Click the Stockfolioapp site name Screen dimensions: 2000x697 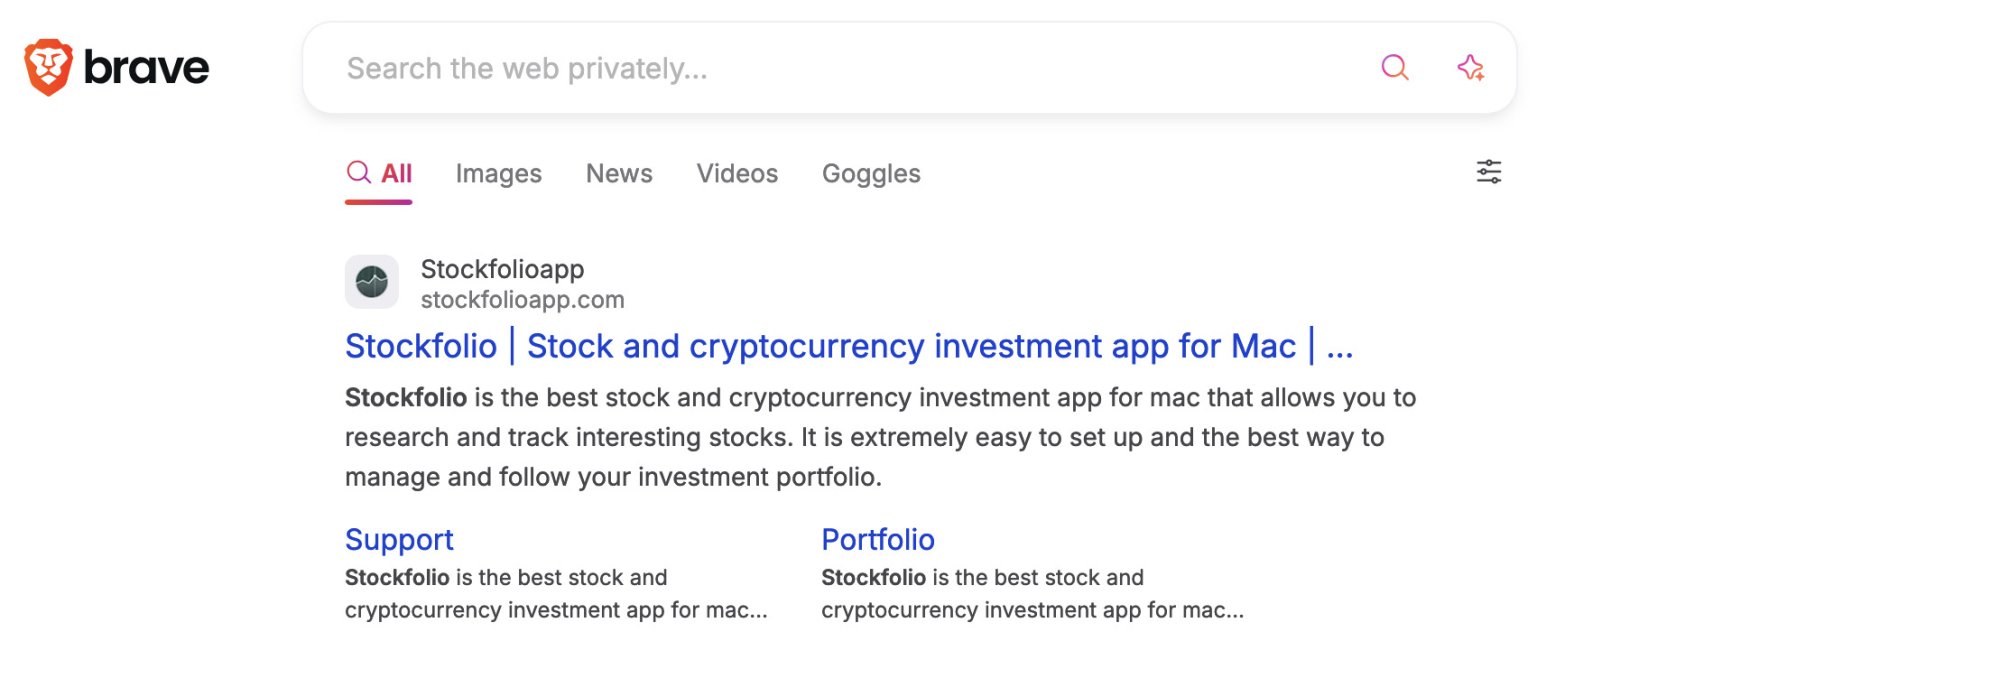(x=502, y=269)
